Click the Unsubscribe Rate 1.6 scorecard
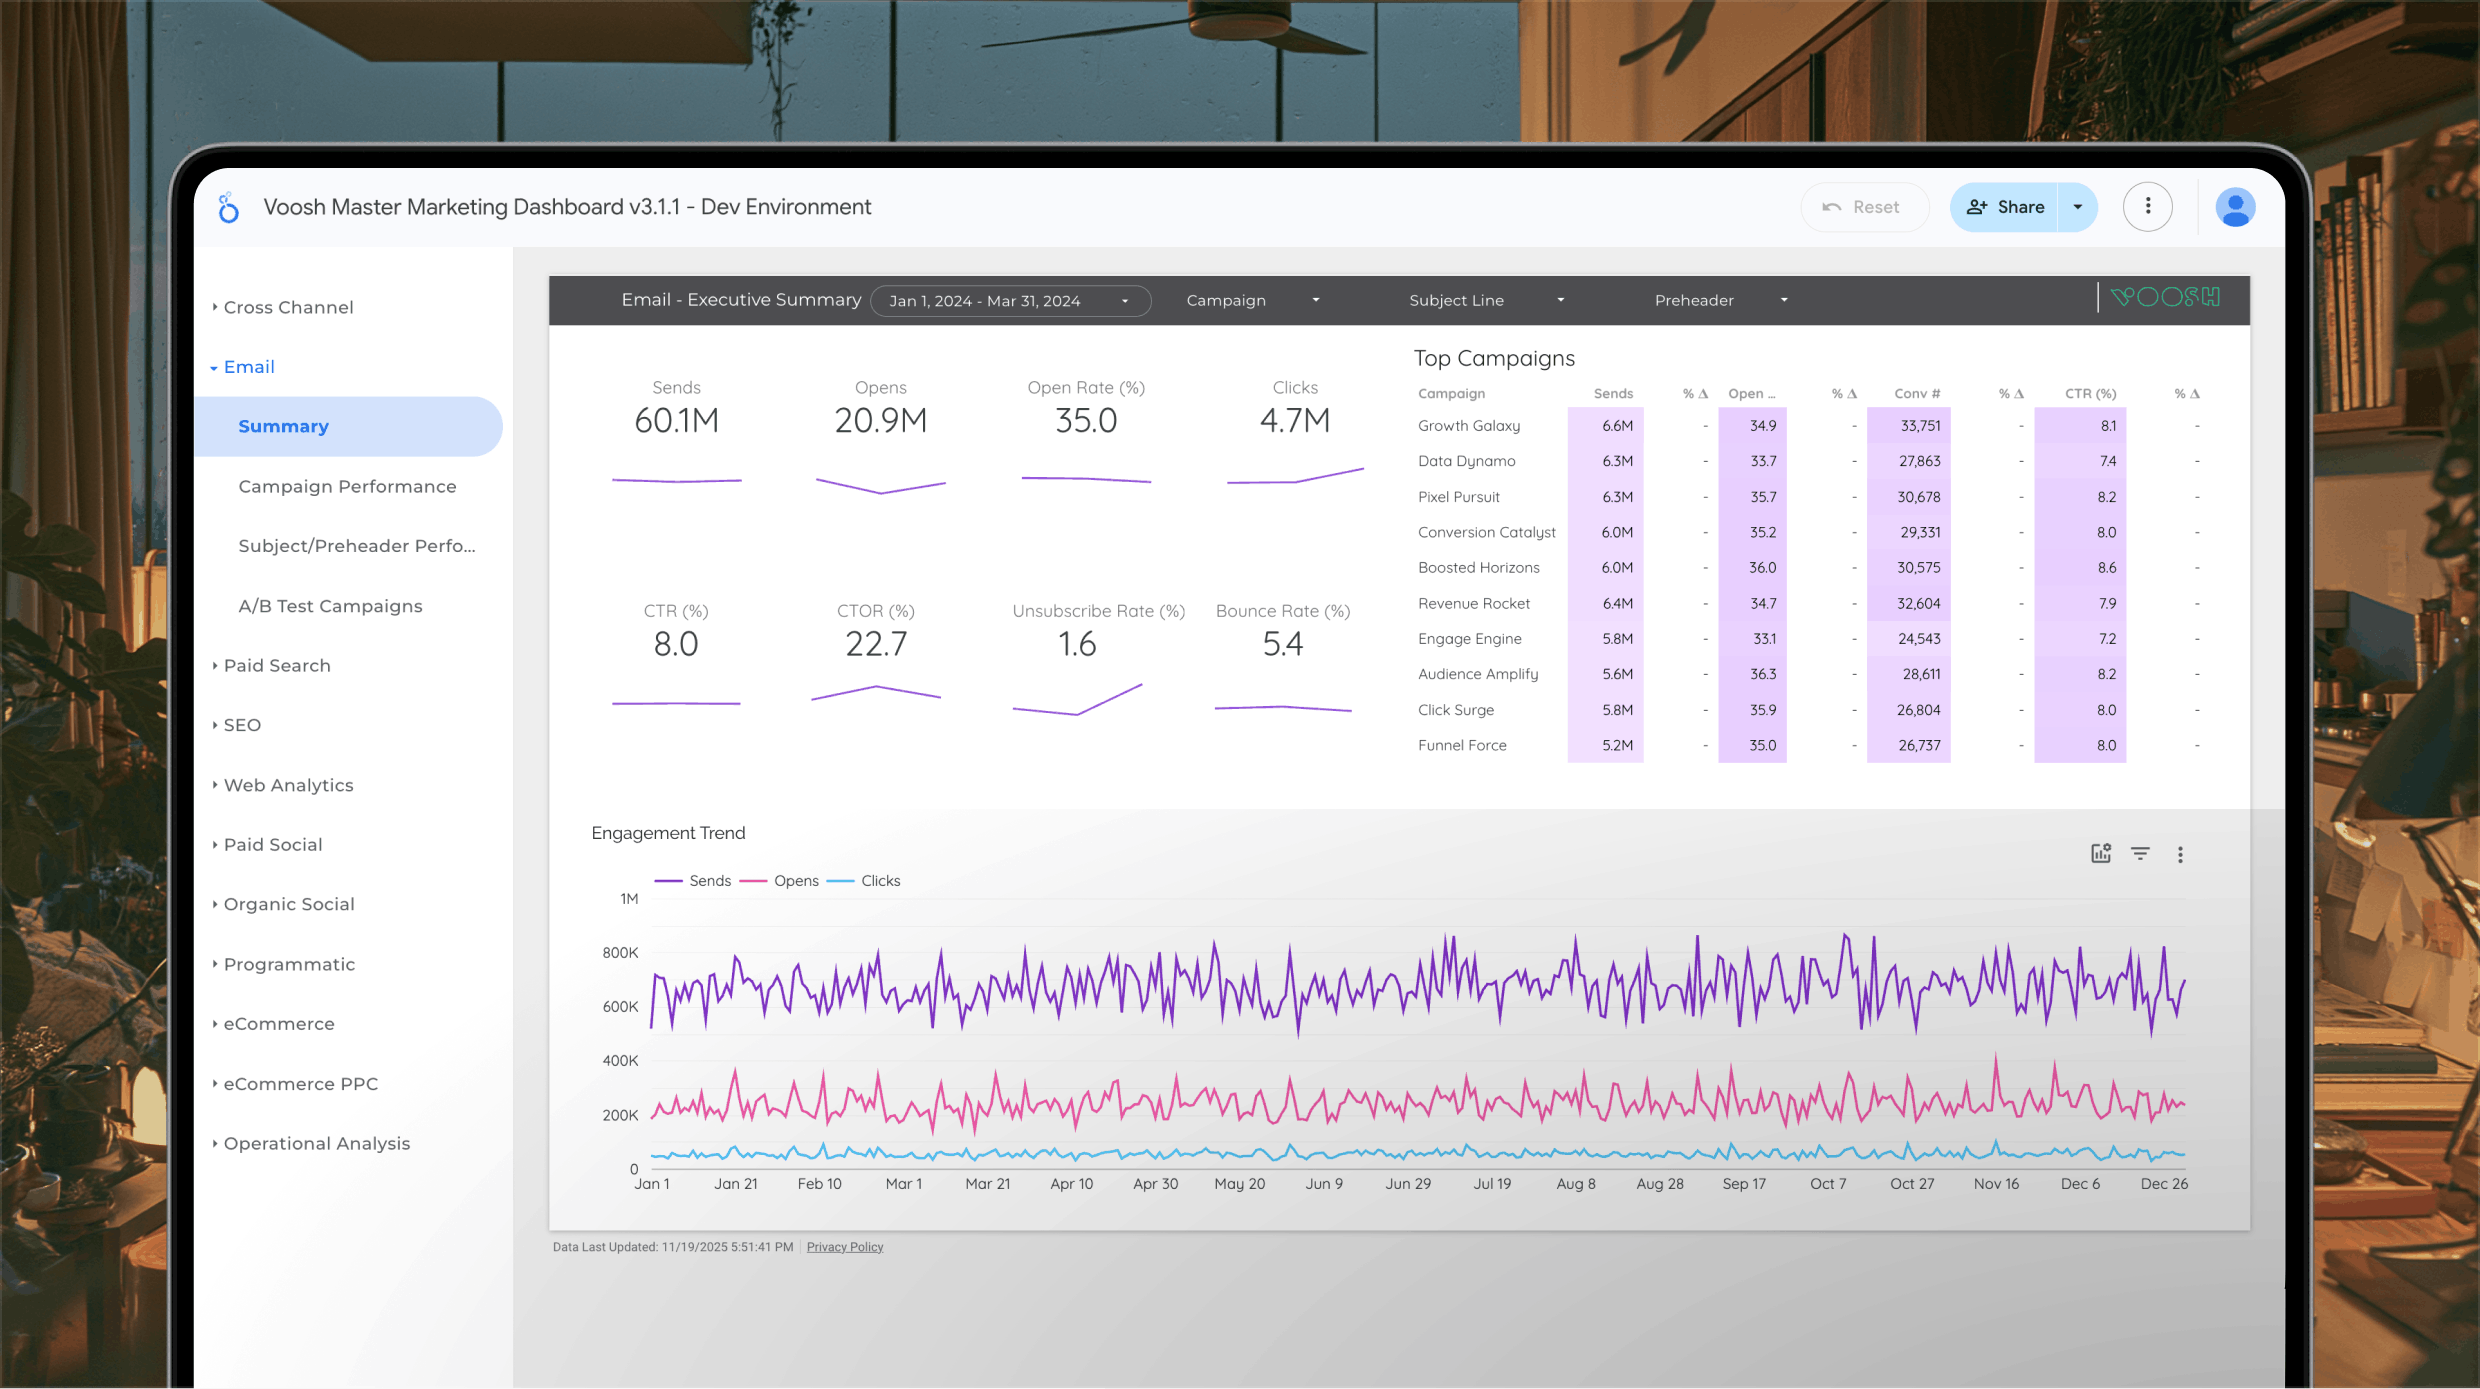The width and height of the screenshot is (2480, 1389). pos(1098,660)
